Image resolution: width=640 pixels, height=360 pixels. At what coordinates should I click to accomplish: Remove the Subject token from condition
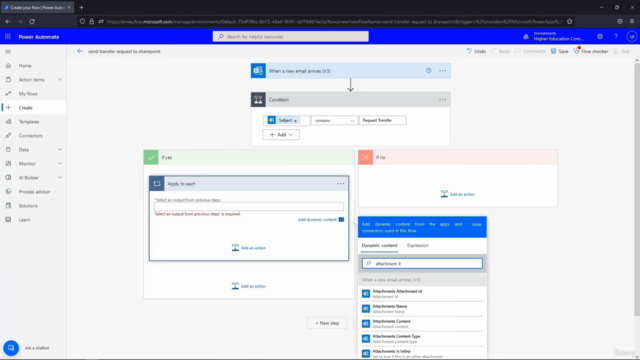295,121
